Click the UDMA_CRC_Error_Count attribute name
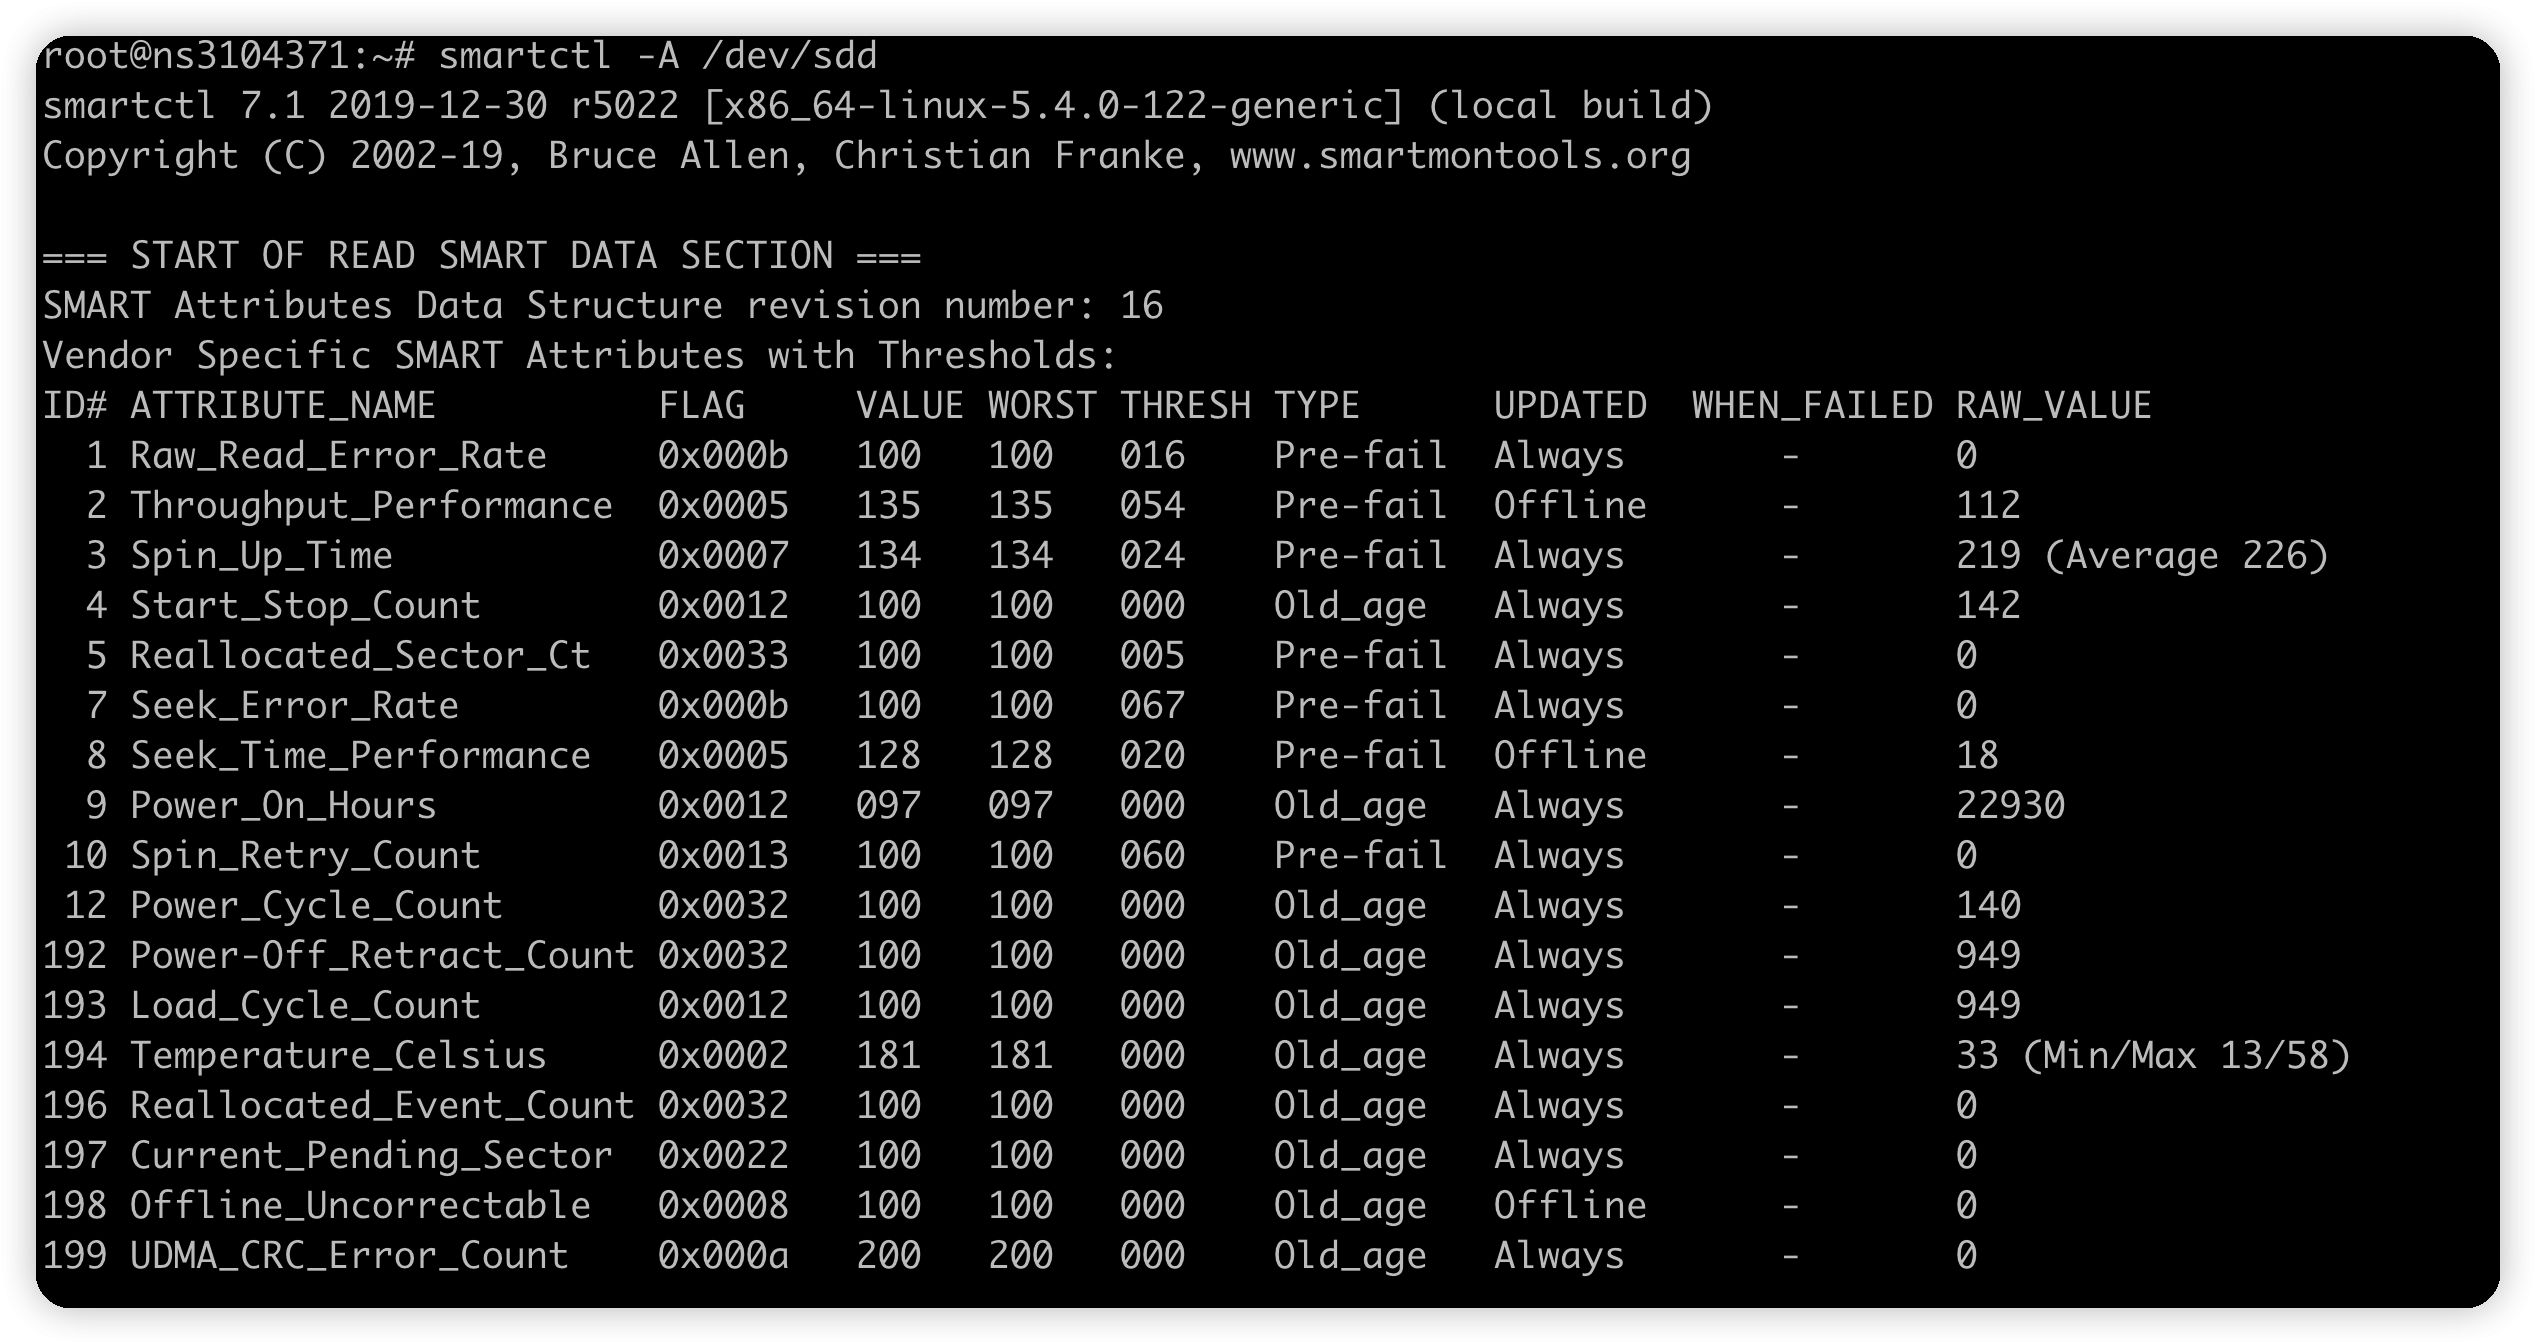2536x1344 pixels. pos(349,1256)
